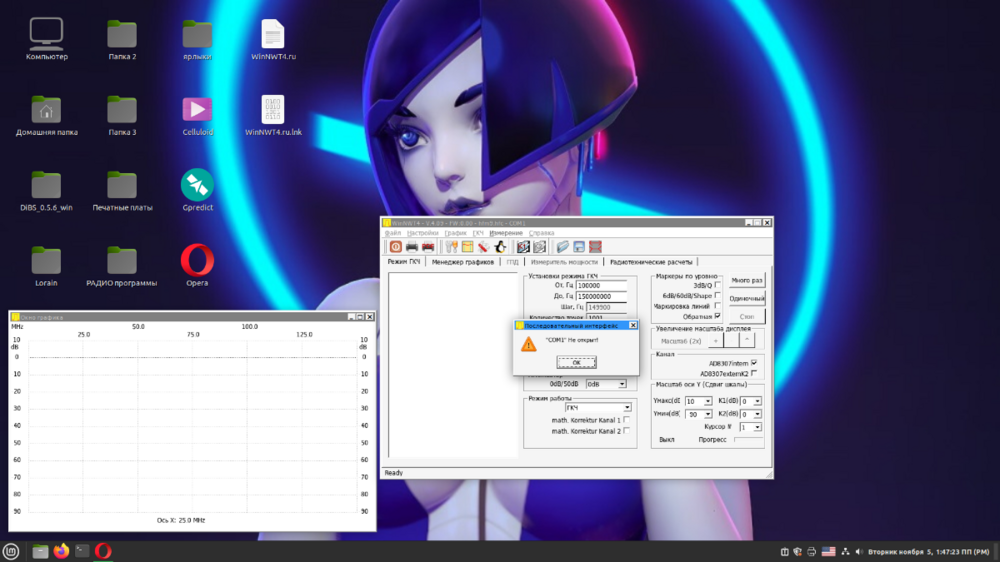Click the red crossed rectangle toolbar icon
This screenshot has width=1000, height=562.
pyautogui.click(x=595, y=247)
